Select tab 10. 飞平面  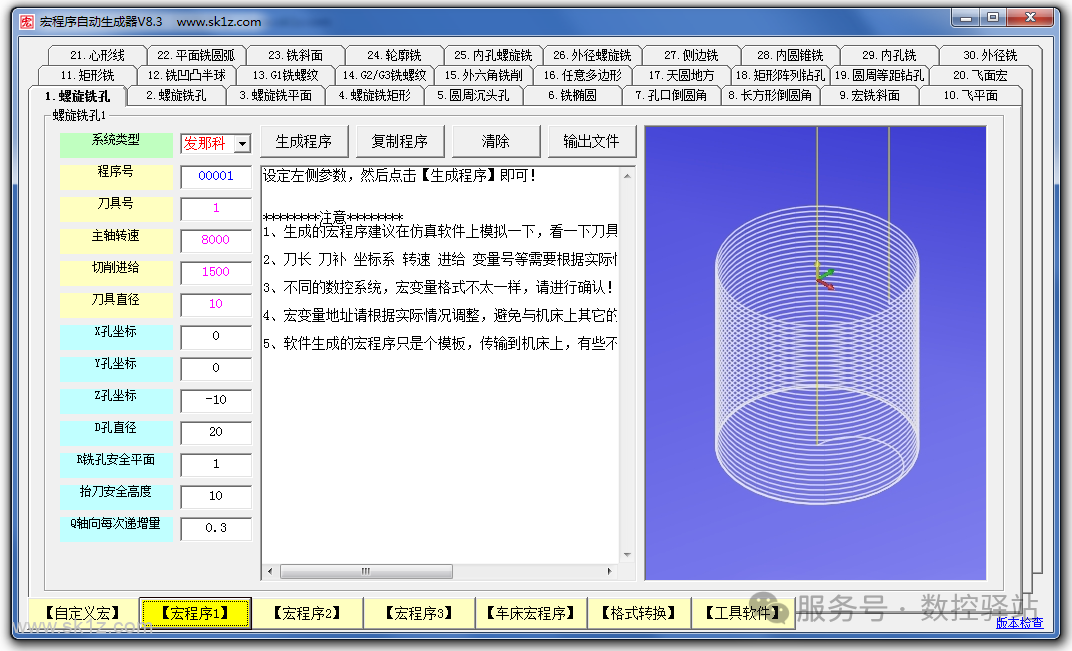coord(971,96)
